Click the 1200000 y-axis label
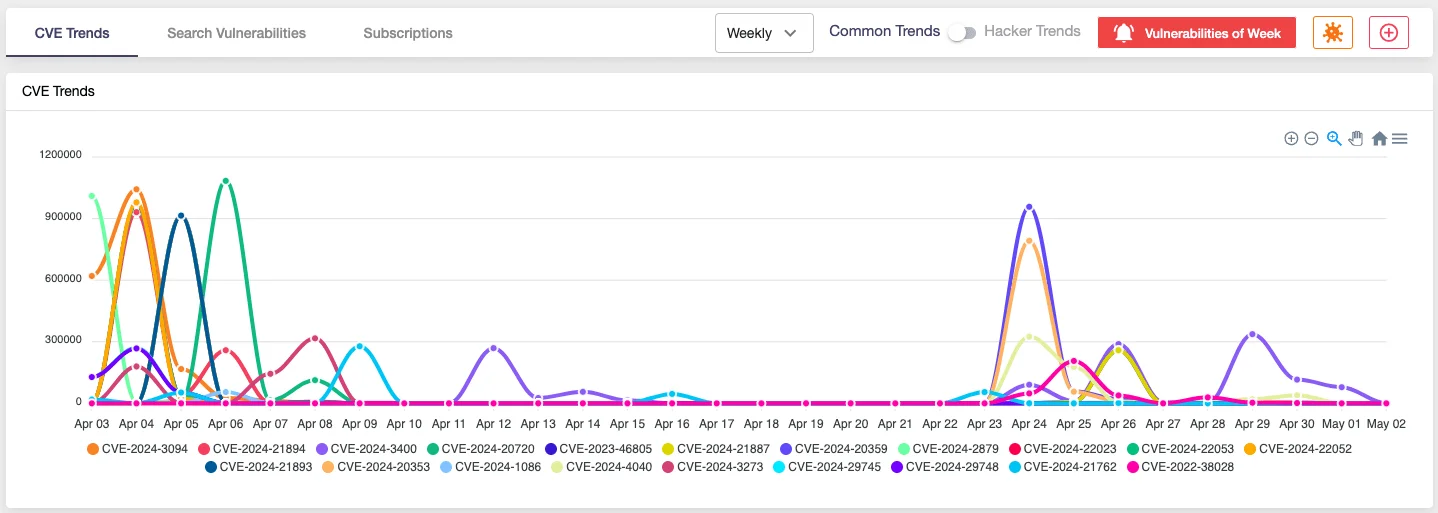 tap(61, 155)
